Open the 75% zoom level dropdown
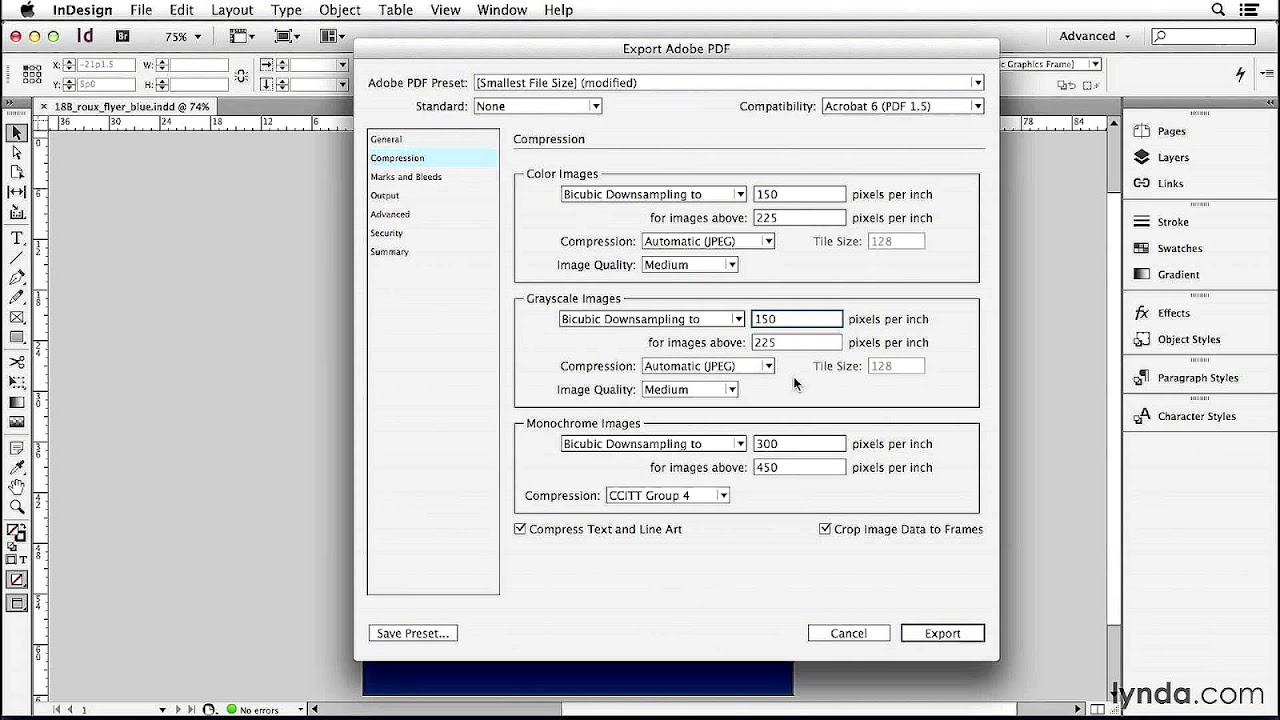The height and width of the screenshot is (720, 1280). pos(183,36)
